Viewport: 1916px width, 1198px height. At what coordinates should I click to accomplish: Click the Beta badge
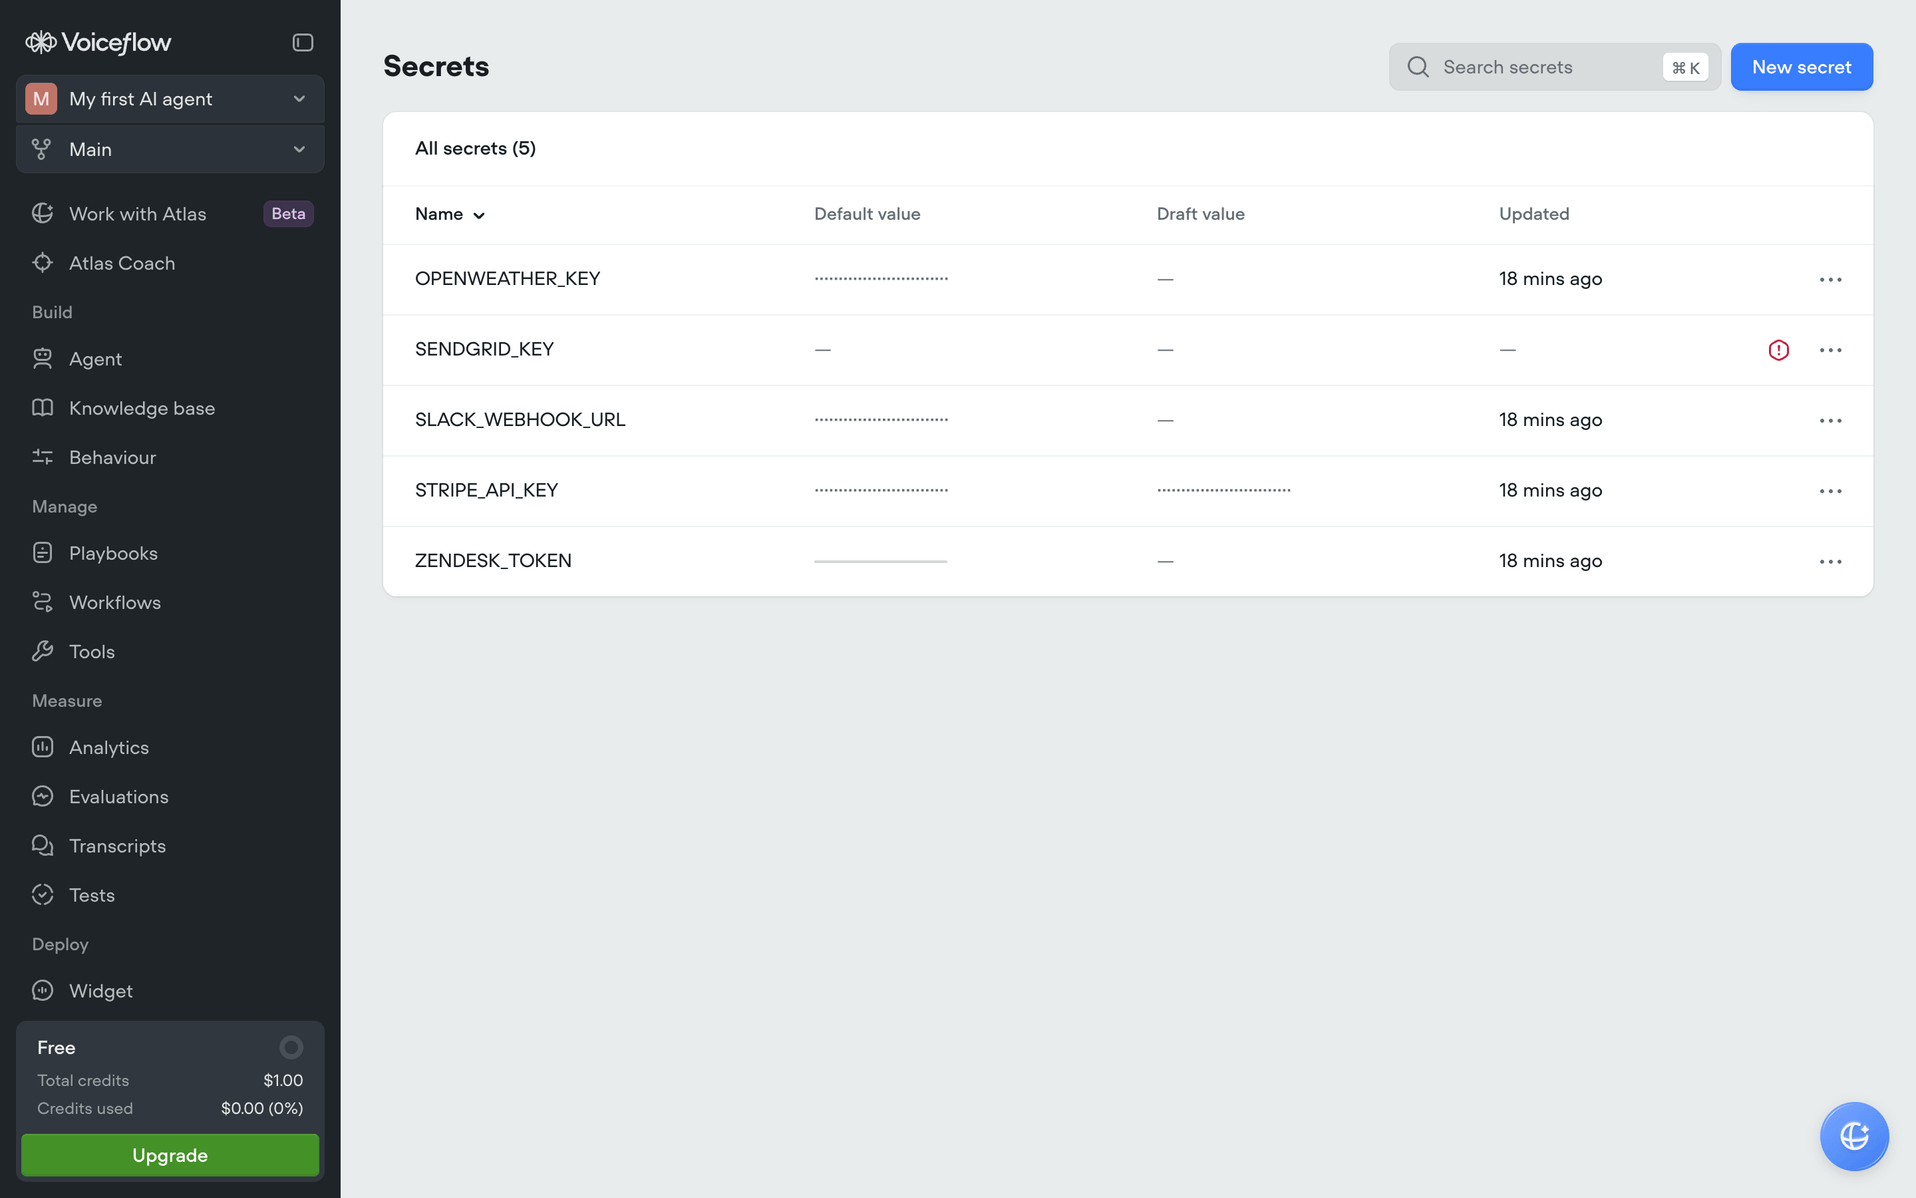coord(288,213)
